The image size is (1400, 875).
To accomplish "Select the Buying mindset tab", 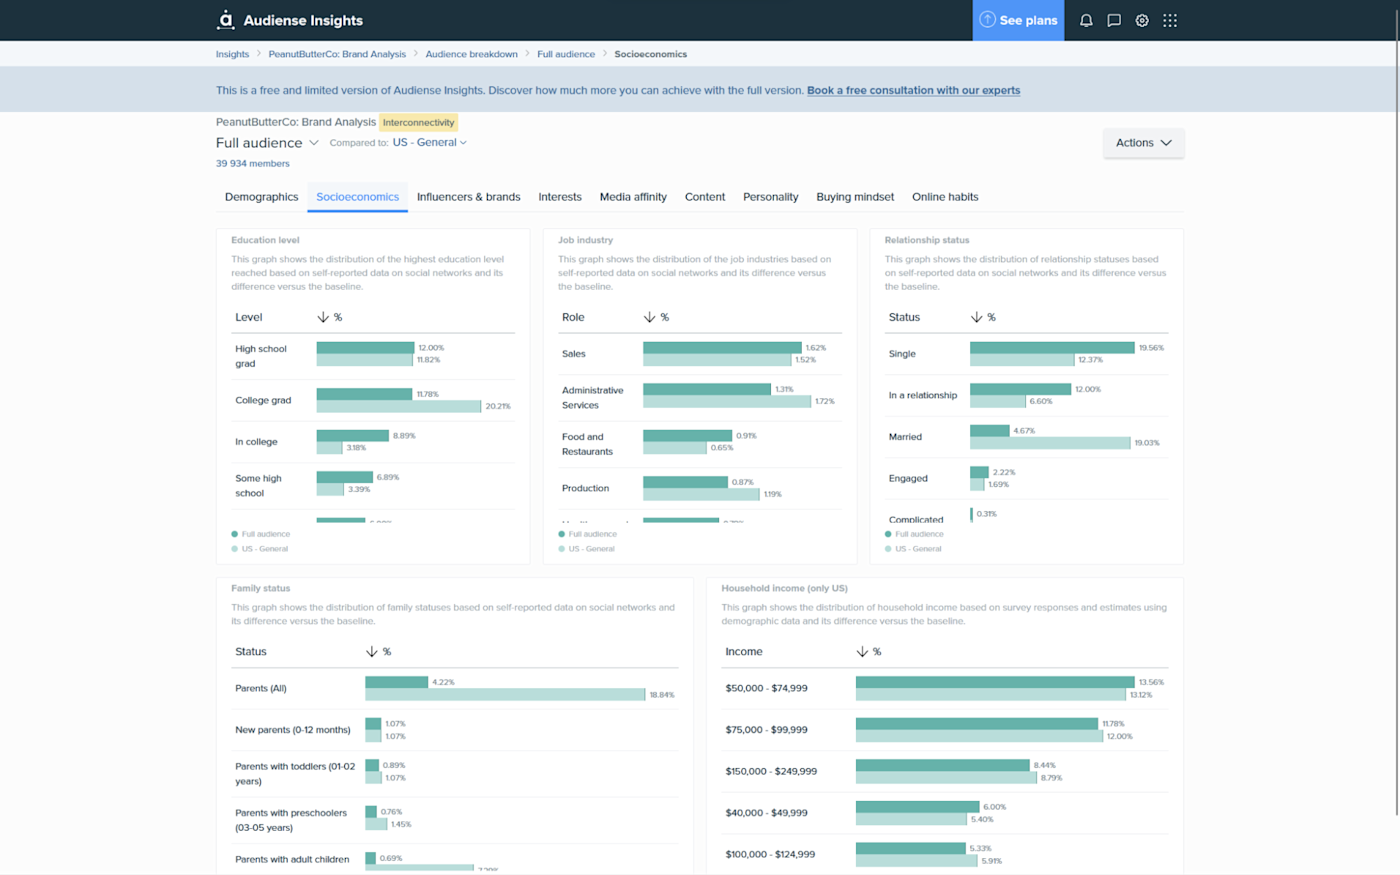I will pyautogui.click(x=855, y=197).
